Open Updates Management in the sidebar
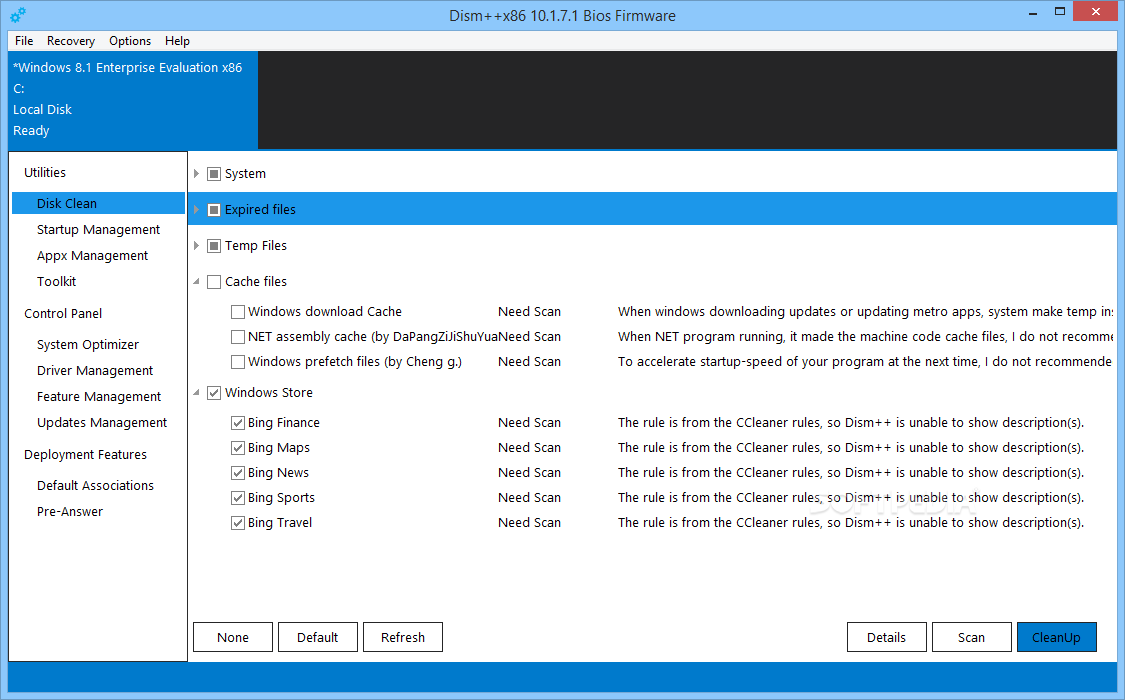The image size is (1125, 700). pyautogui.click(x=102, y=422)
